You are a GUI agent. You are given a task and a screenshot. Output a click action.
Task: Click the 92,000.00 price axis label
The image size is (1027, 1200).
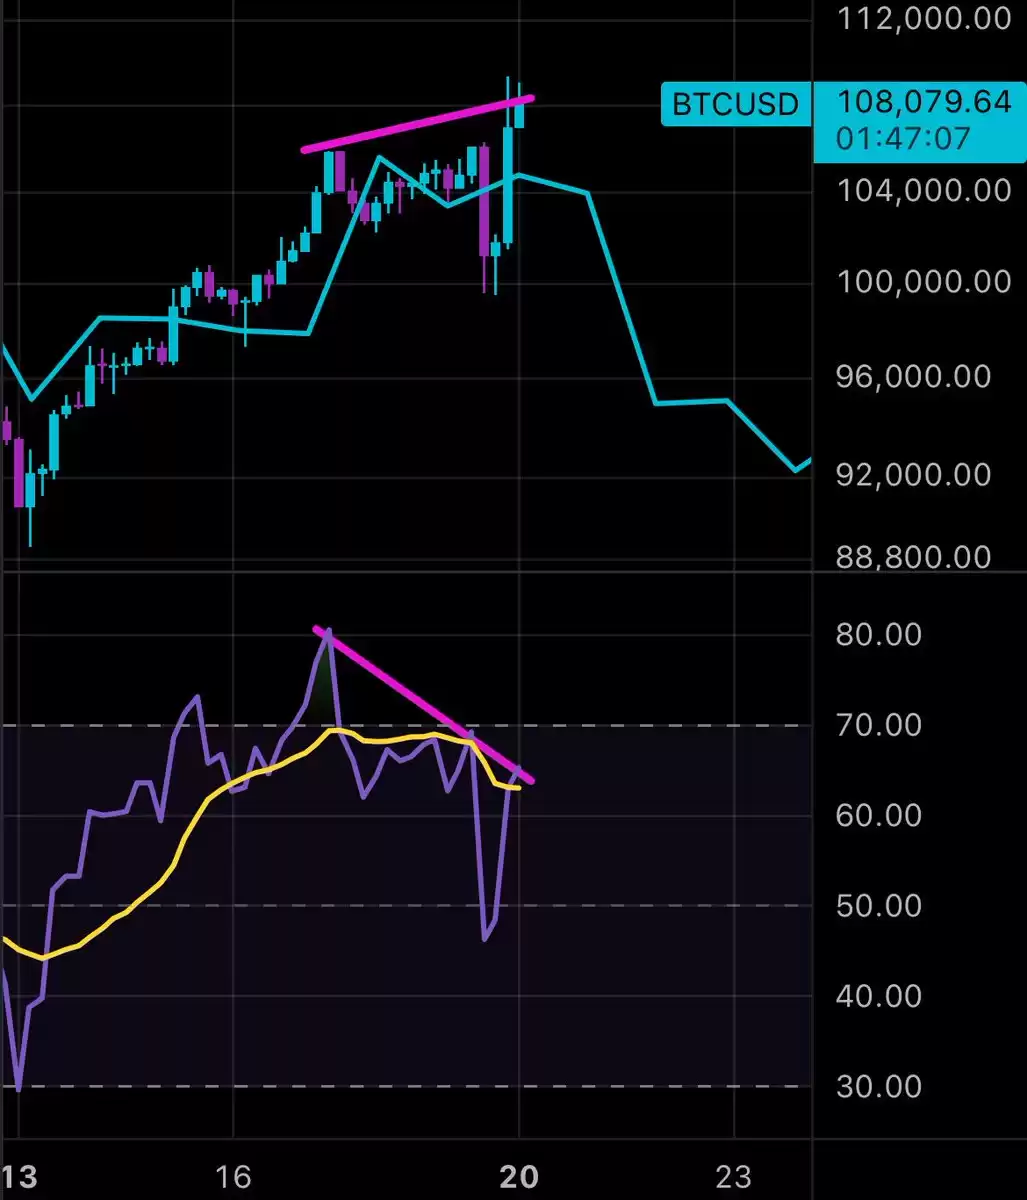coord(916,474)
